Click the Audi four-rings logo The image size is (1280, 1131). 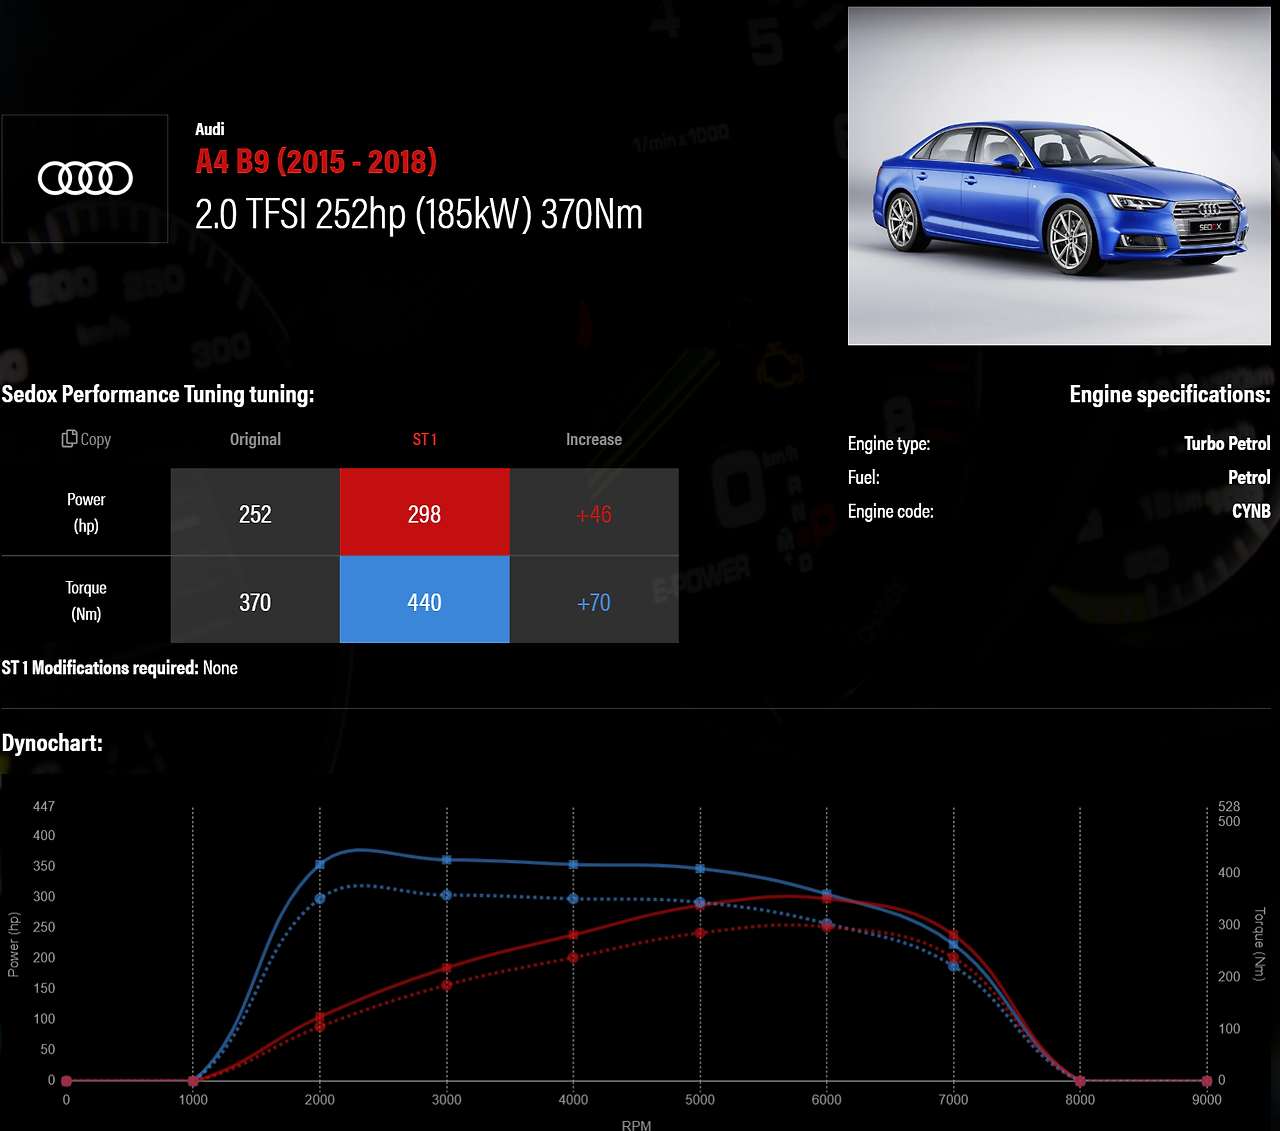point(85,179)
